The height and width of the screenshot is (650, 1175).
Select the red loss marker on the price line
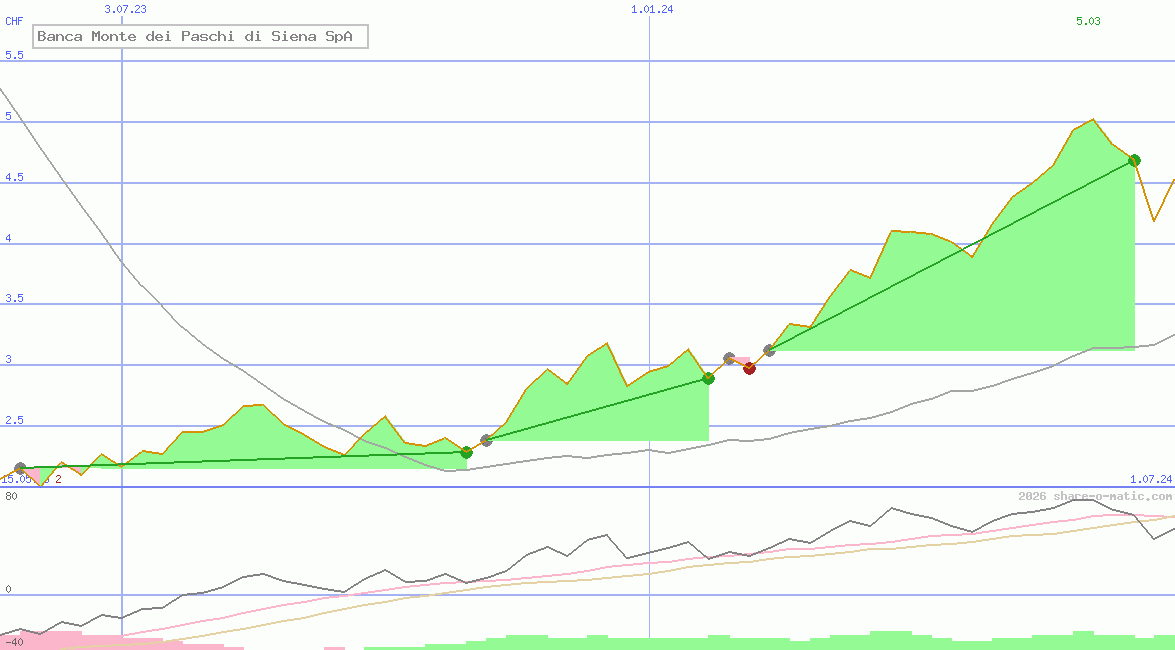(x=749, y=368)
